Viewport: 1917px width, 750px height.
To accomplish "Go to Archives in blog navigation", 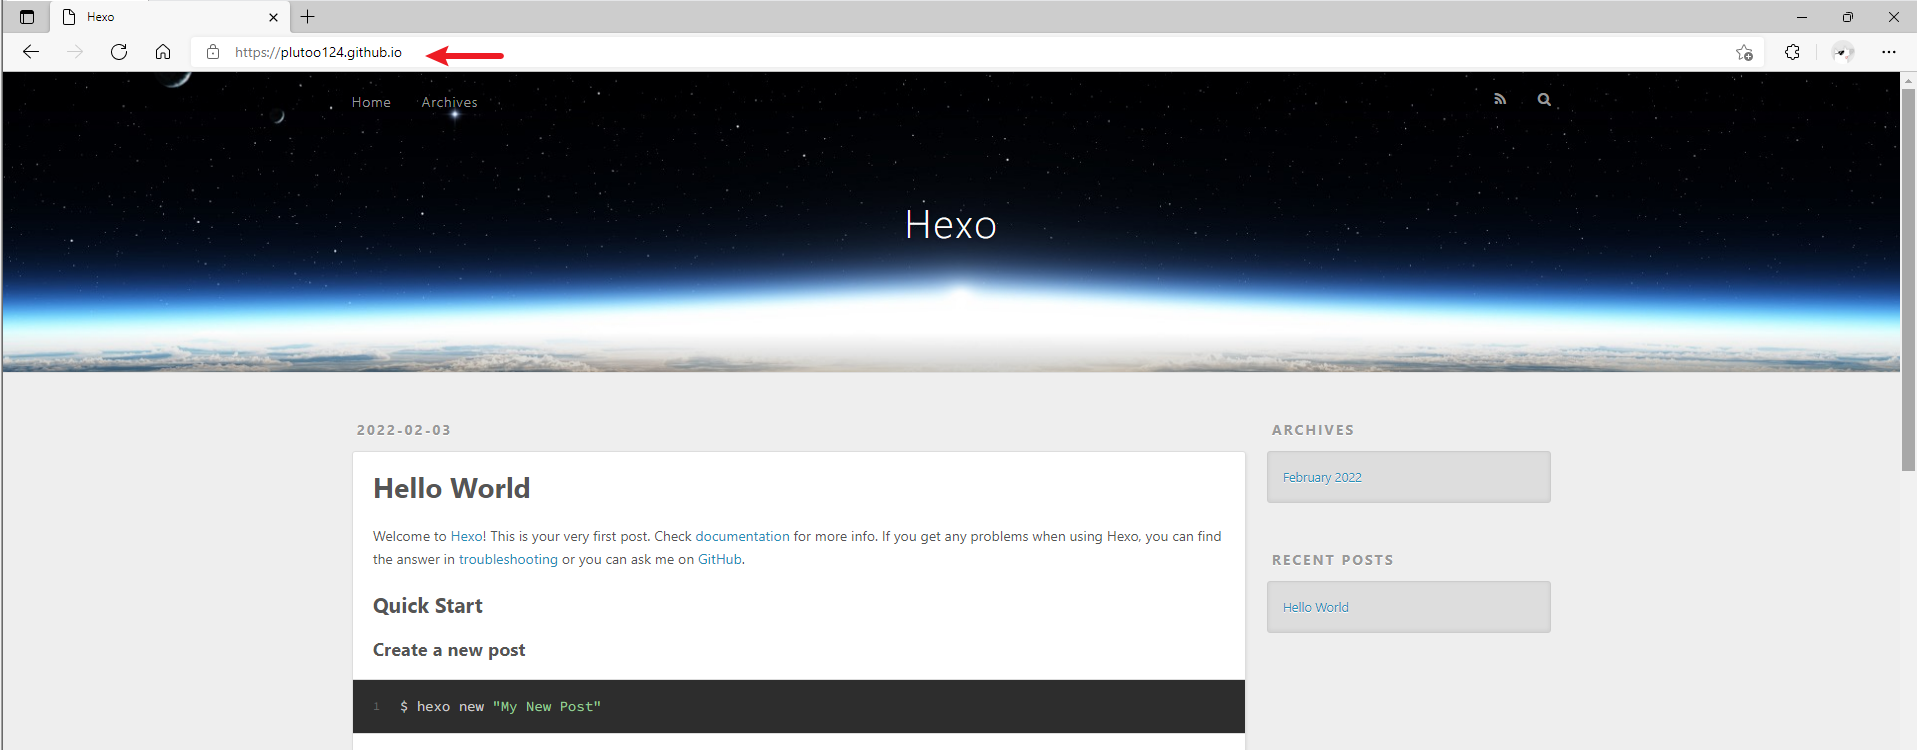I will tap(449, 102).
